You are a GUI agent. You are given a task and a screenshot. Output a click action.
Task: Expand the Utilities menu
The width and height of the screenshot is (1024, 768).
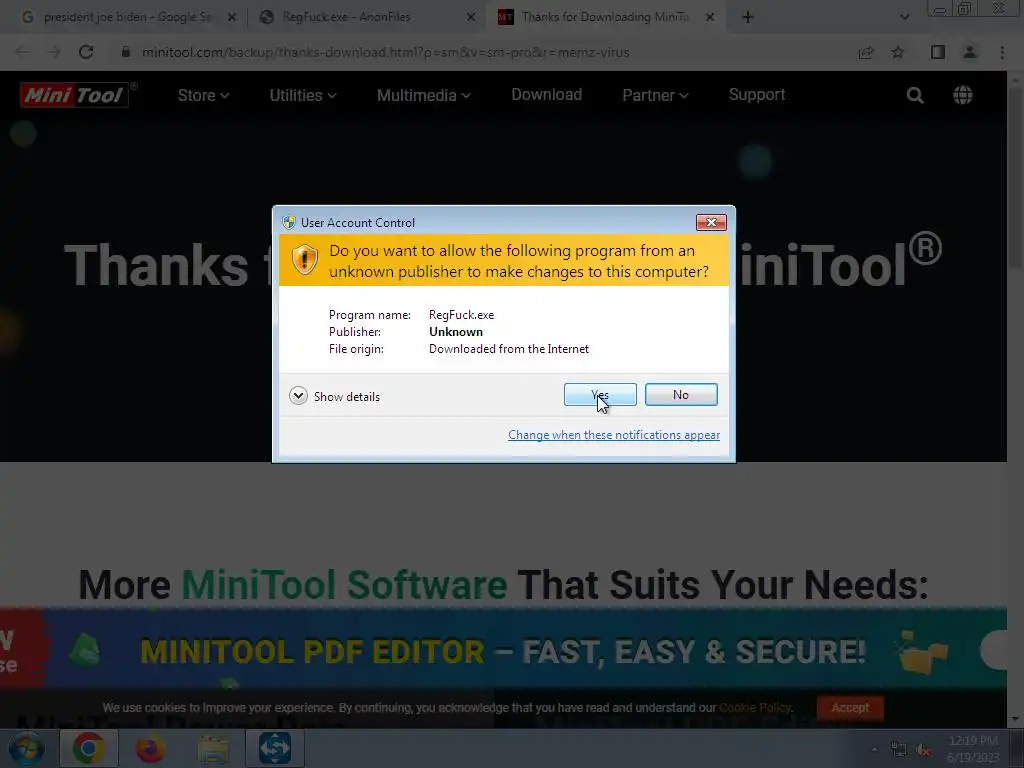(x=303, y=95)
